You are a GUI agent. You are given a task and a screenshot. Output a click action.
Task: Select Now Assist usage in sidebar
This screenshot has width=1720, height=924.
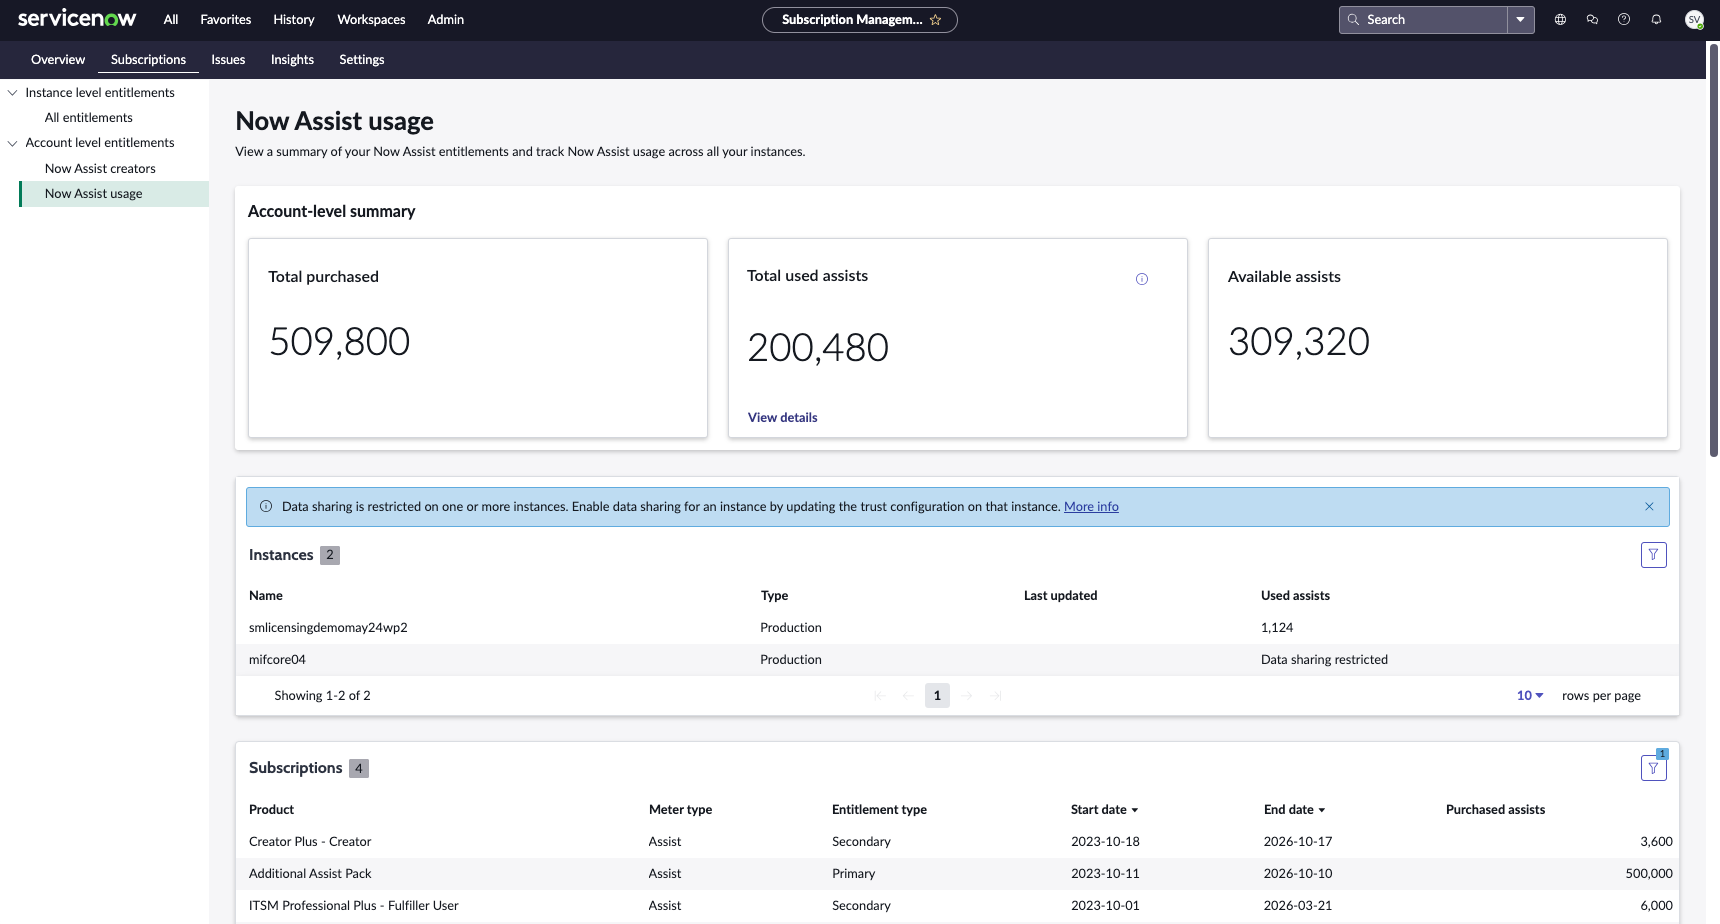pos(114,194)
